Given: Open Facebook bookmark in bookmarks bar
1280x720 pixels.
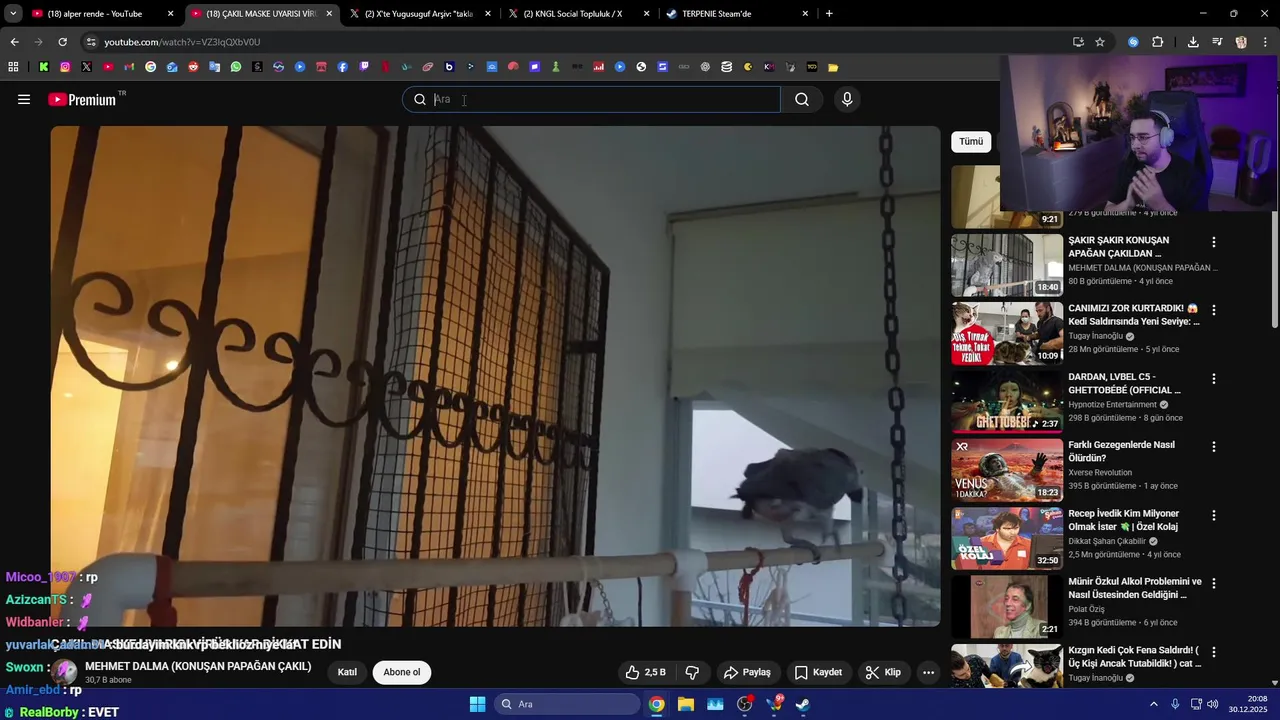Looking at the screenshot, I should point(343,67).
